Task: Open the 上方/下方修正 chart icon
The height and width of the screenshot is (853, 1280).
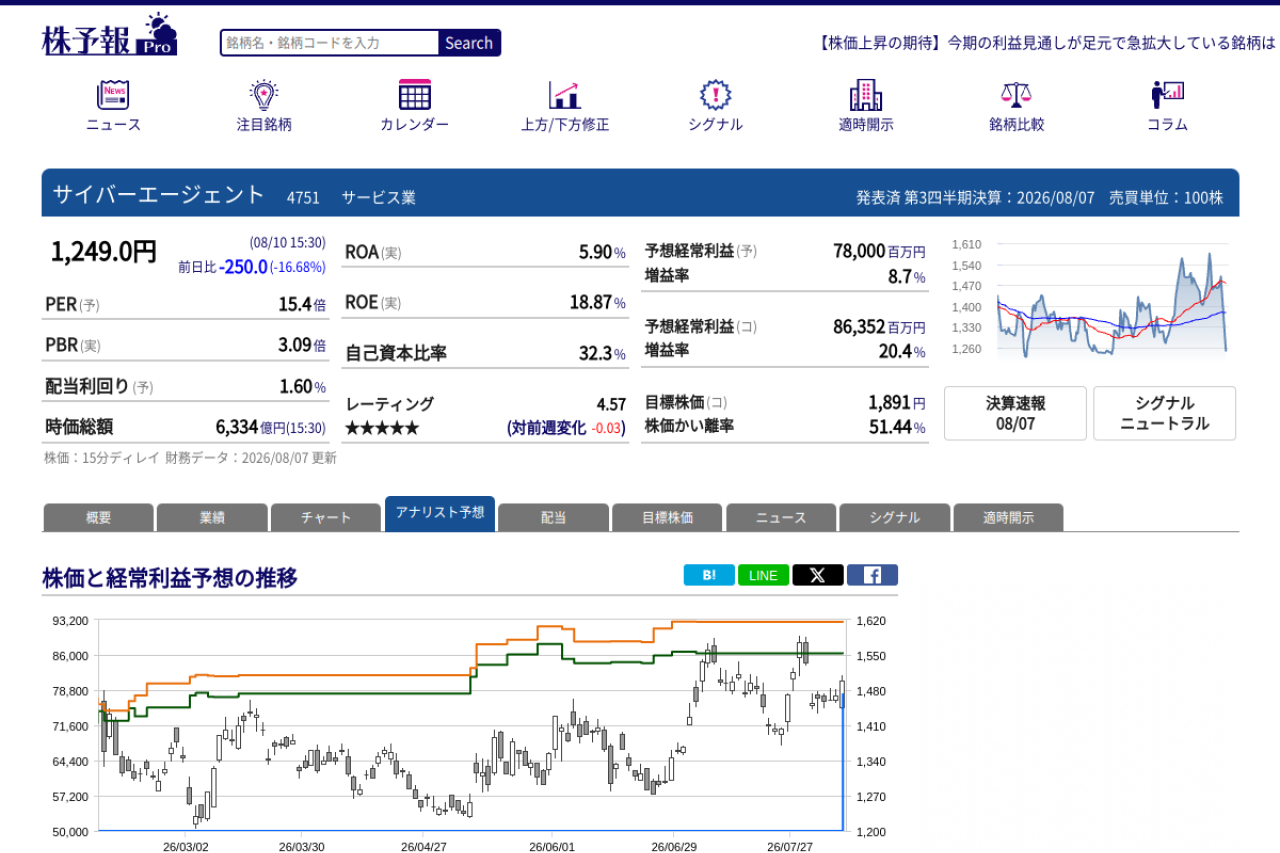Action: [565, 95]
